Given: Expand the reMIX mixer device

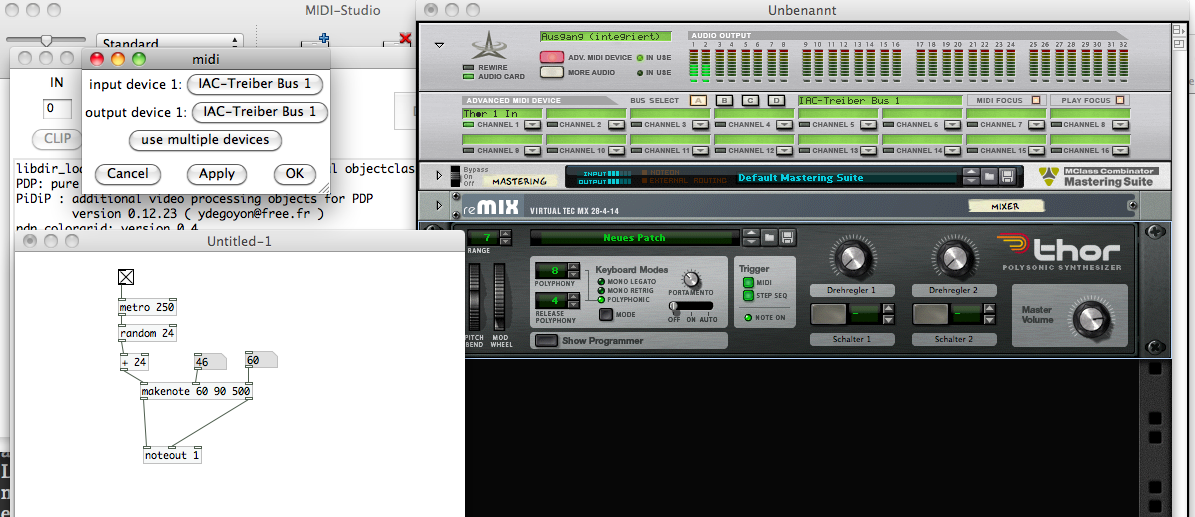Looking at the screenshot, I should (x=439, y=206).
